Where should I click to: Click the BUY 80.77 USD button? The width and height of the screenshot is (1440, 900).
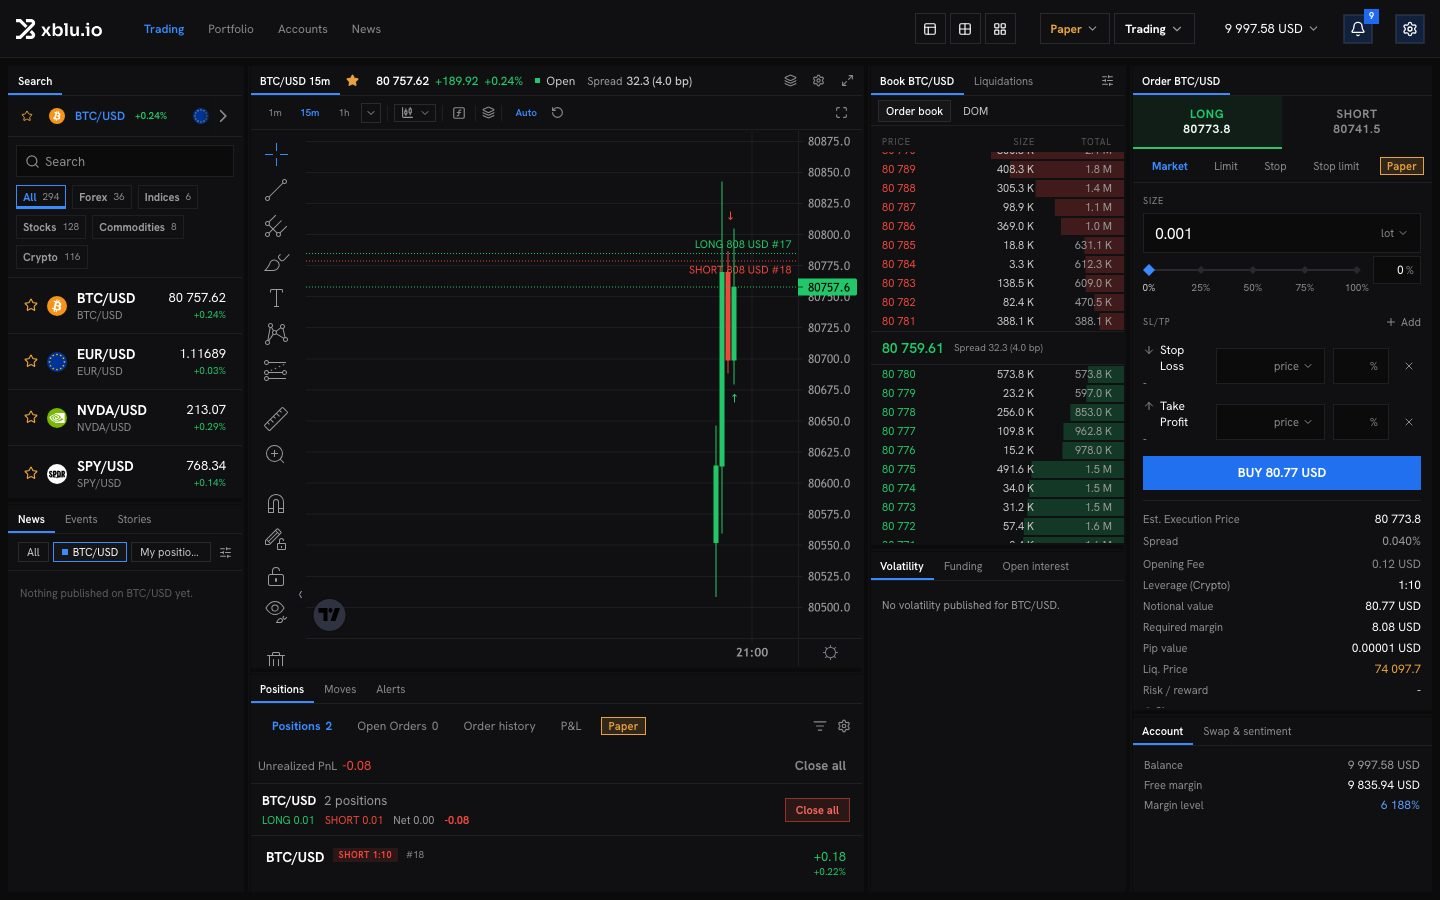(1282, 473)
